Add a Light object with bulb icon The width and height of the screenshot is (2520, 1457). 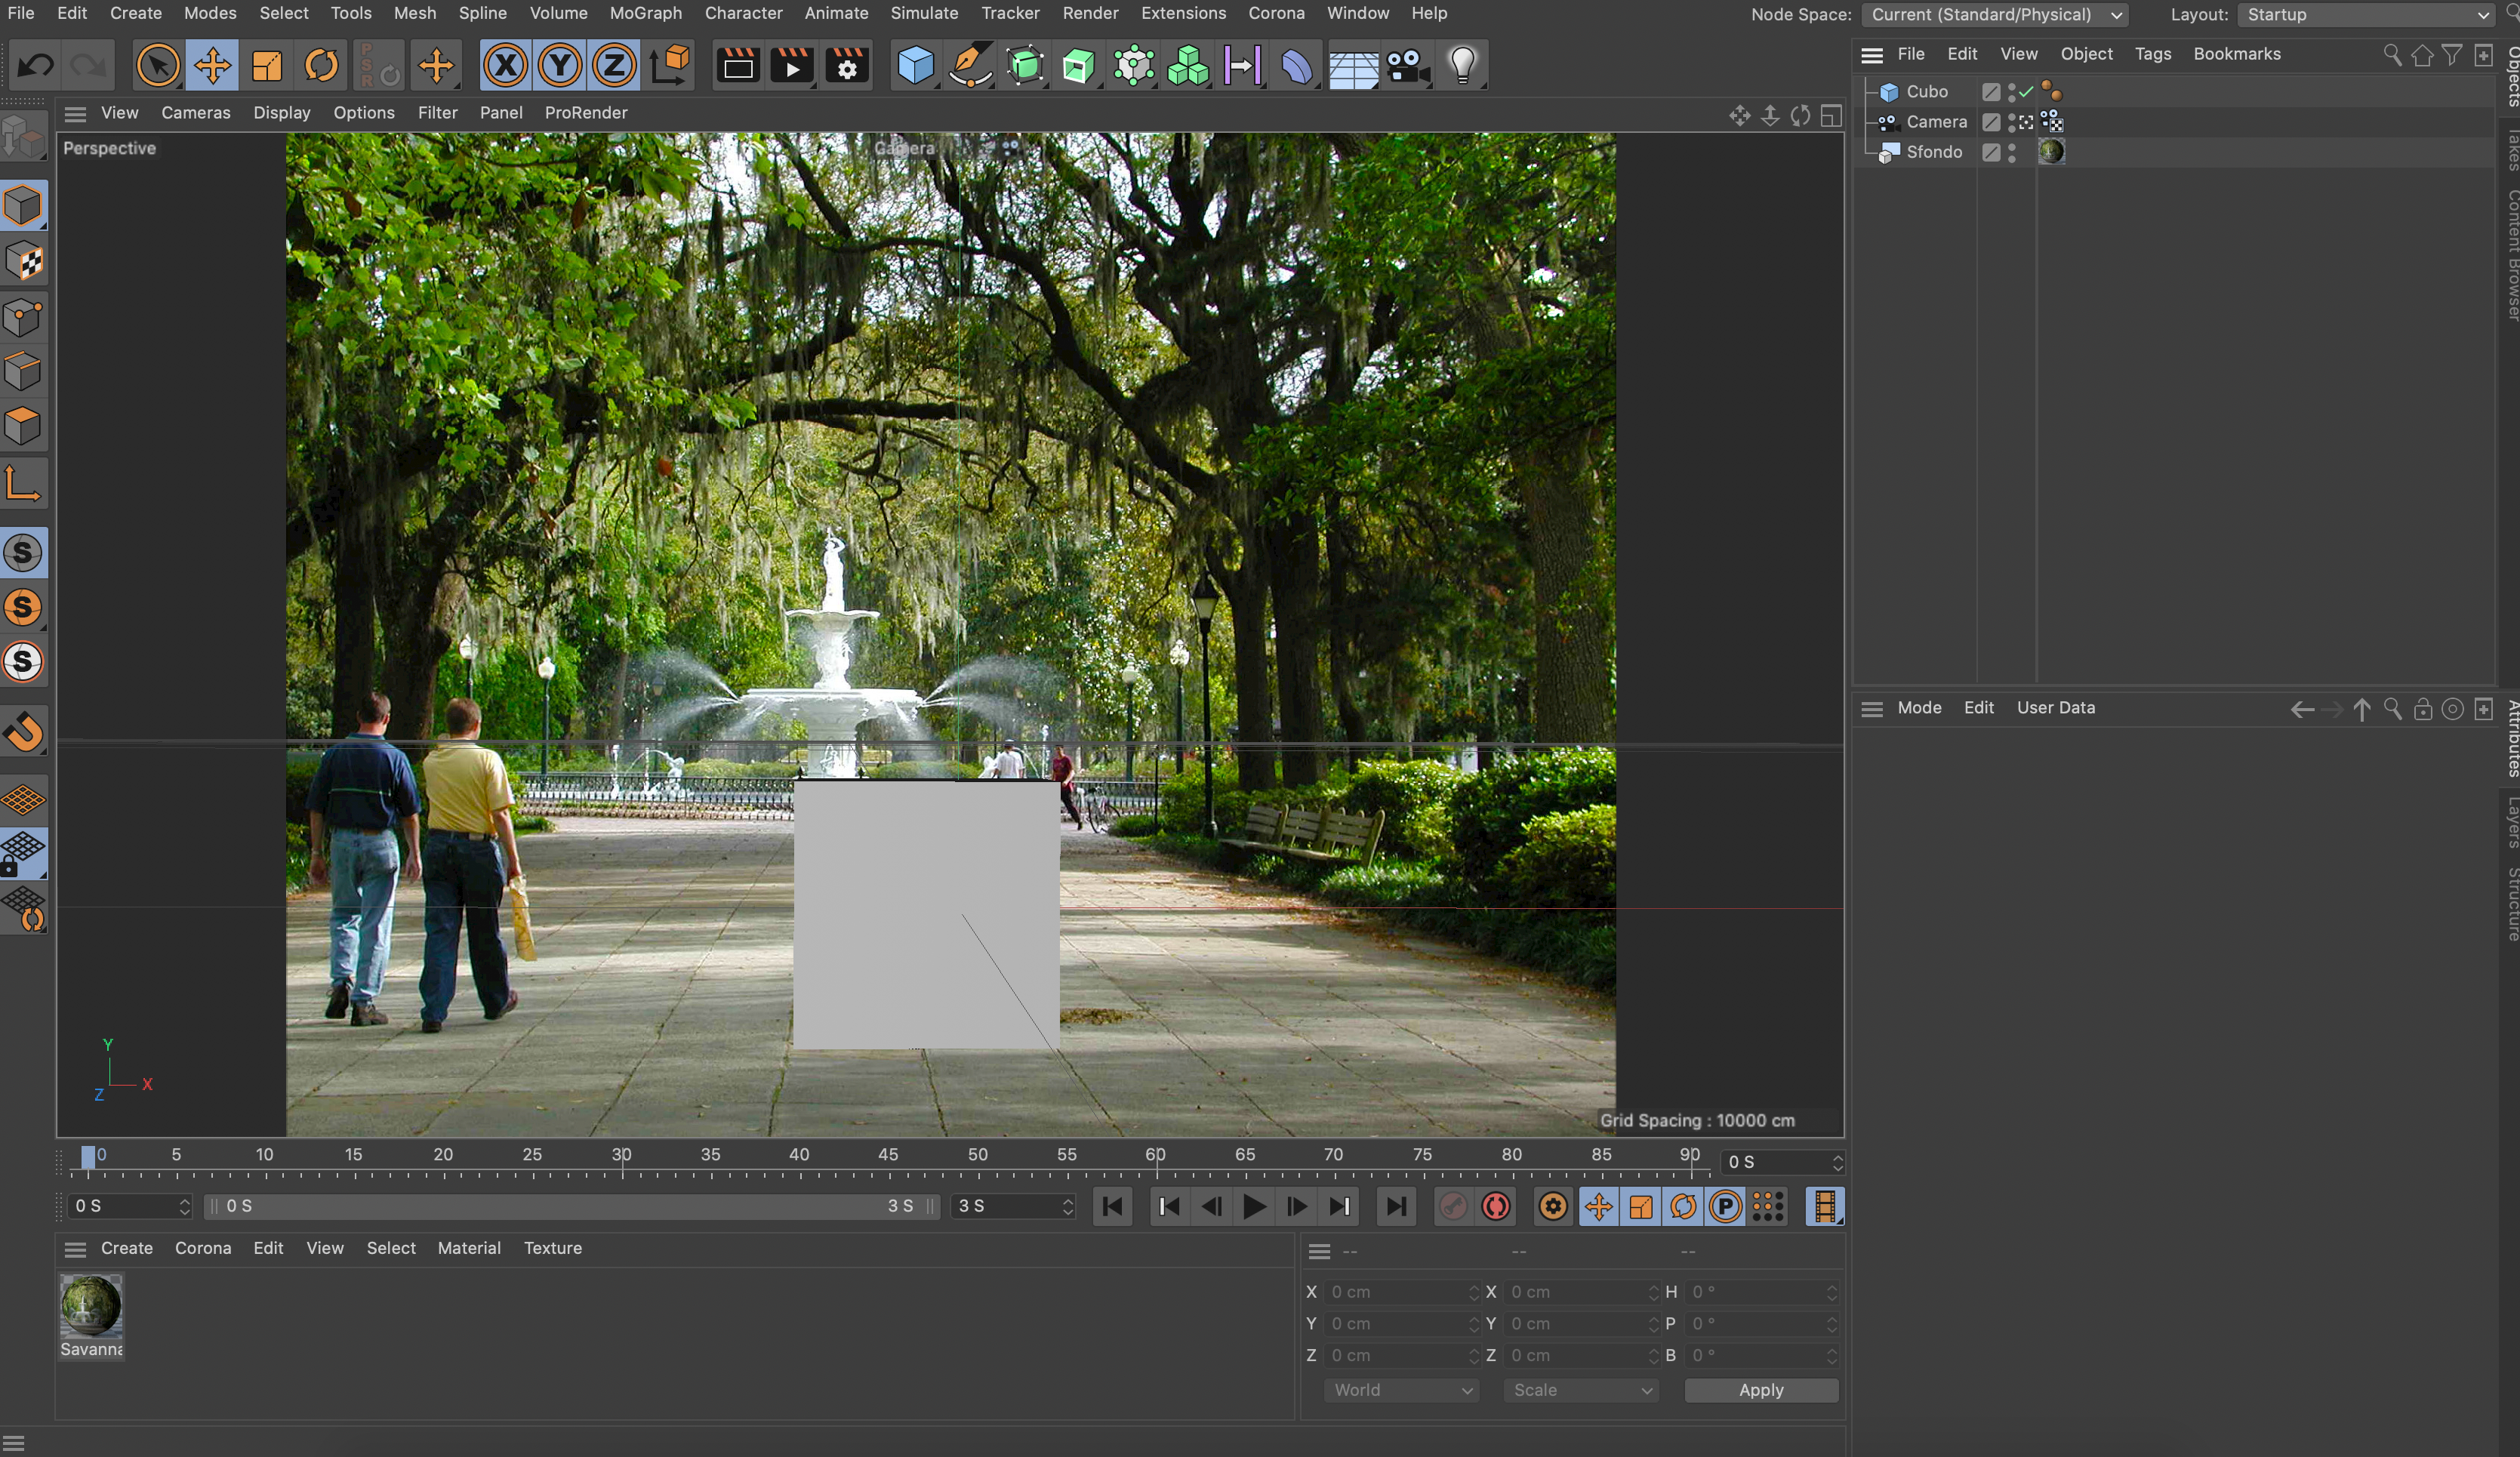pos(1462,66)
